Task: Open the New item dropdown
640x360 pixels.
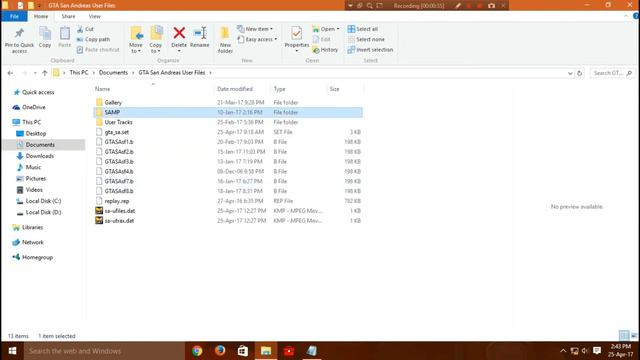Action: (255, 29)
